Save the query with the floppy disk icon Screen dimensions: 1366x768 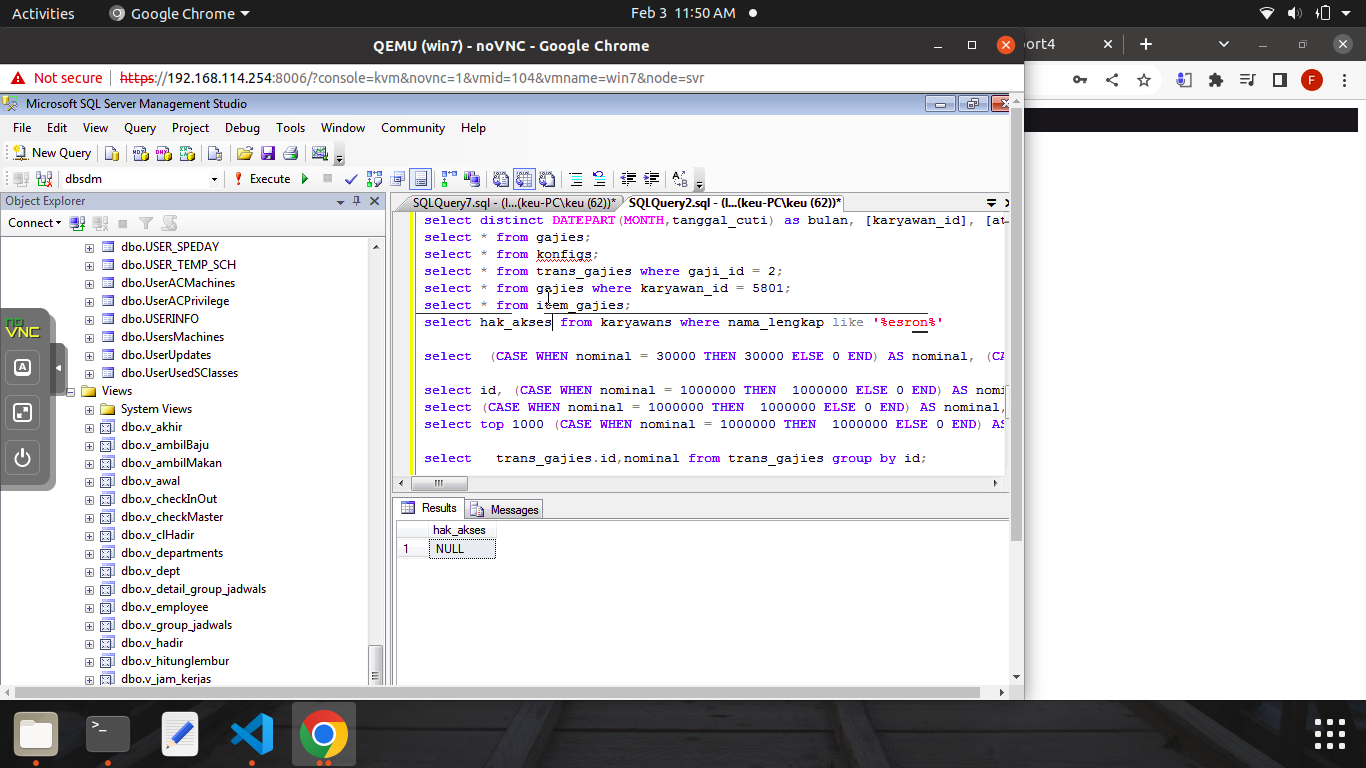click(267, 153)
